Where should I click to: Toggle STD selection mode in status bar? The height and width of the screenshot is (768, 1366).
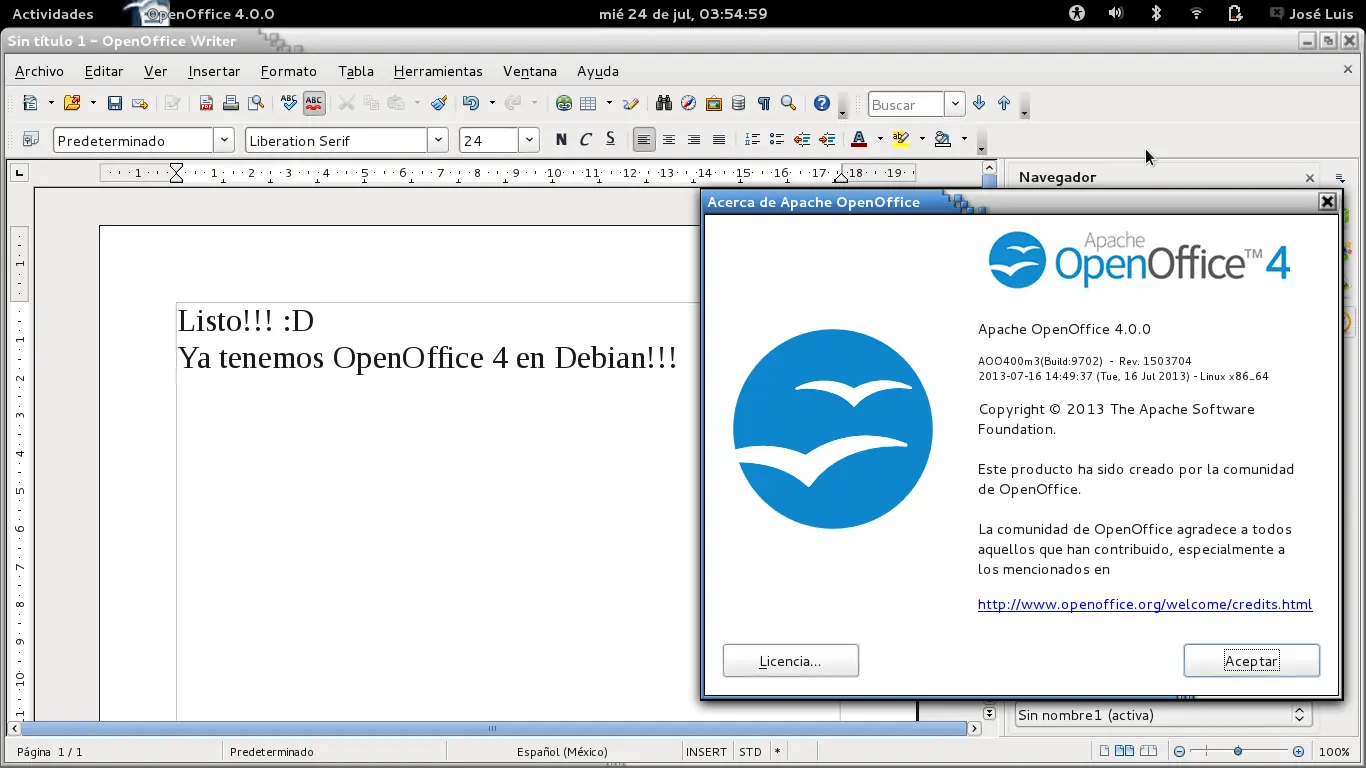point(750,752)
